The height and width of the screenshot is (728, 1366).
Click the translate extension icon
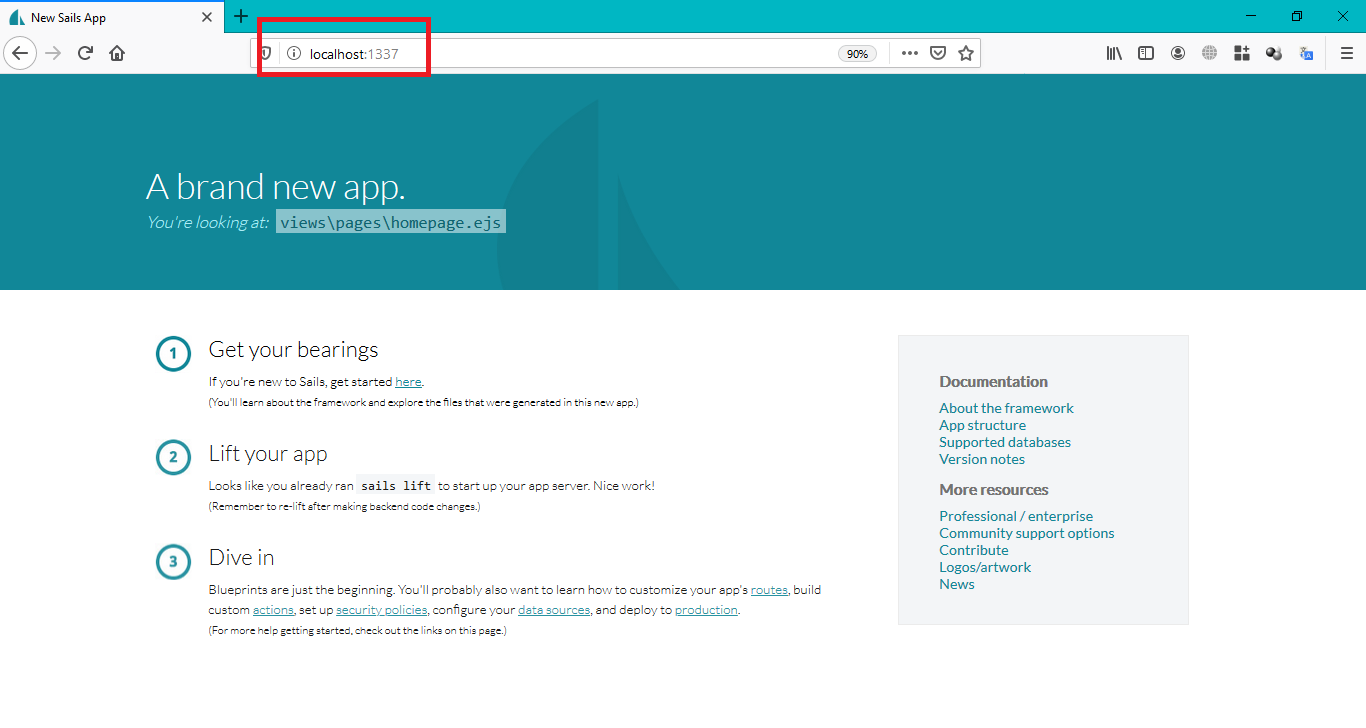1306,52
